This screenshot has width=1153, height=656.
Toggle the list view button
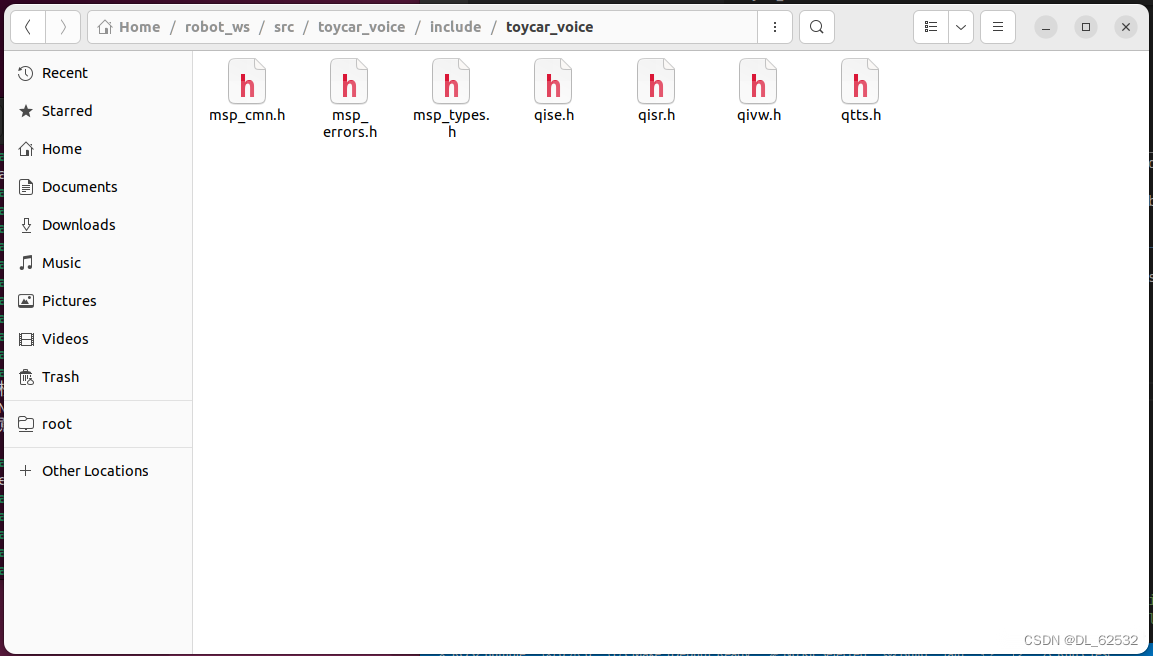[x=931, y=27]
